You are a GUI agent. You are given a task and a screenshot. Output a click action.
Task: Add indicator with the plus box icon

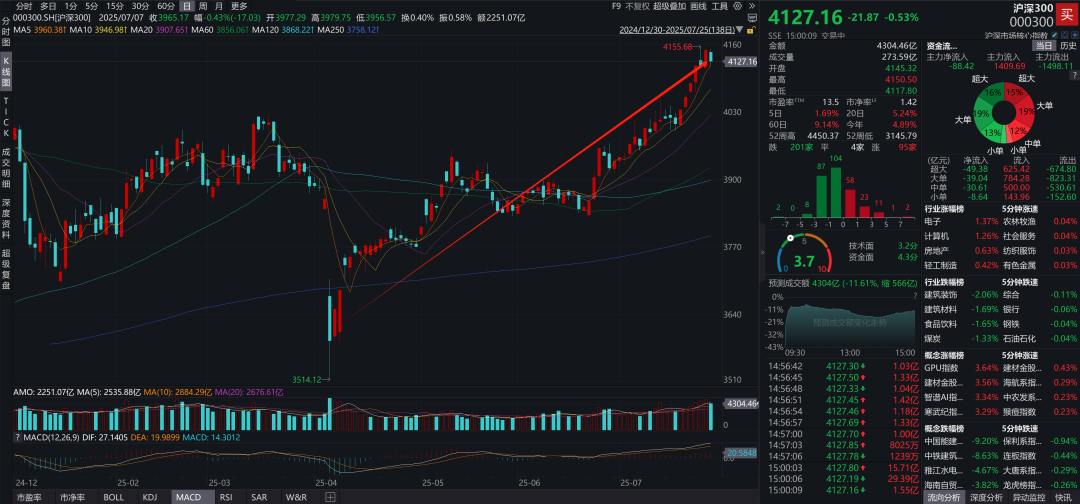[x=331, y=496]
